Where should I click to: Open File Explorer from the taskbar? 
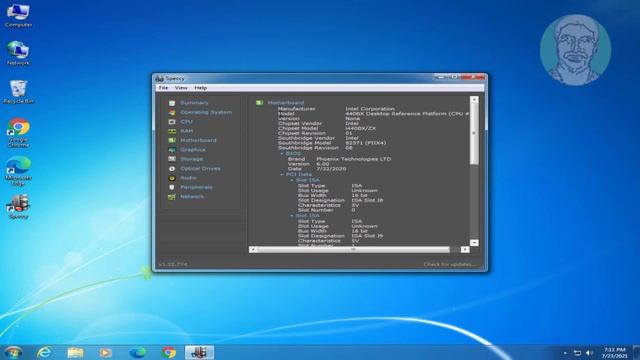75,352
